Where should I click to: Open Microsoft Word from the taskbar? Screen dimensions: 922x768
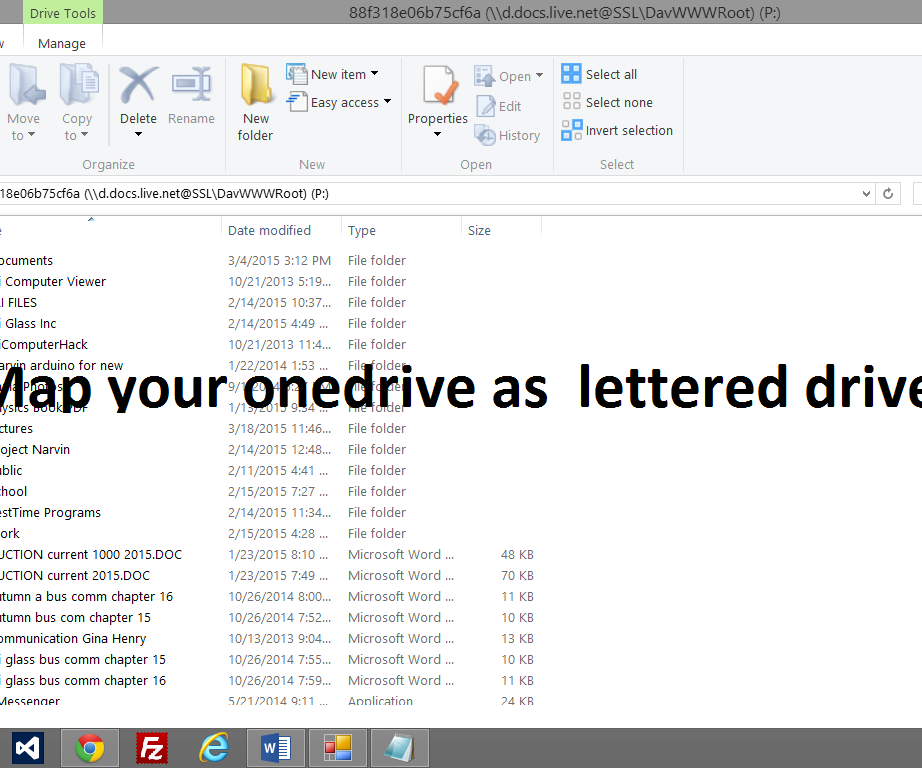[x=275, y=747]
